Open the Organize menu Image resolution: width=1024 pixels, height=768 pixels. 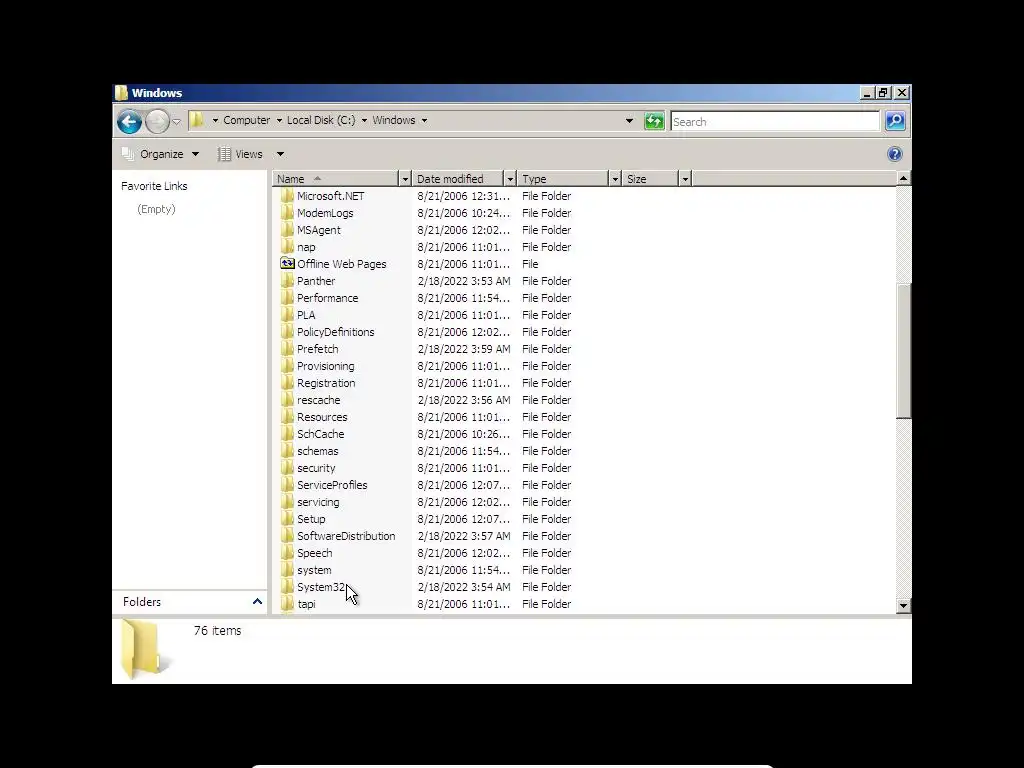coord(161,154)
